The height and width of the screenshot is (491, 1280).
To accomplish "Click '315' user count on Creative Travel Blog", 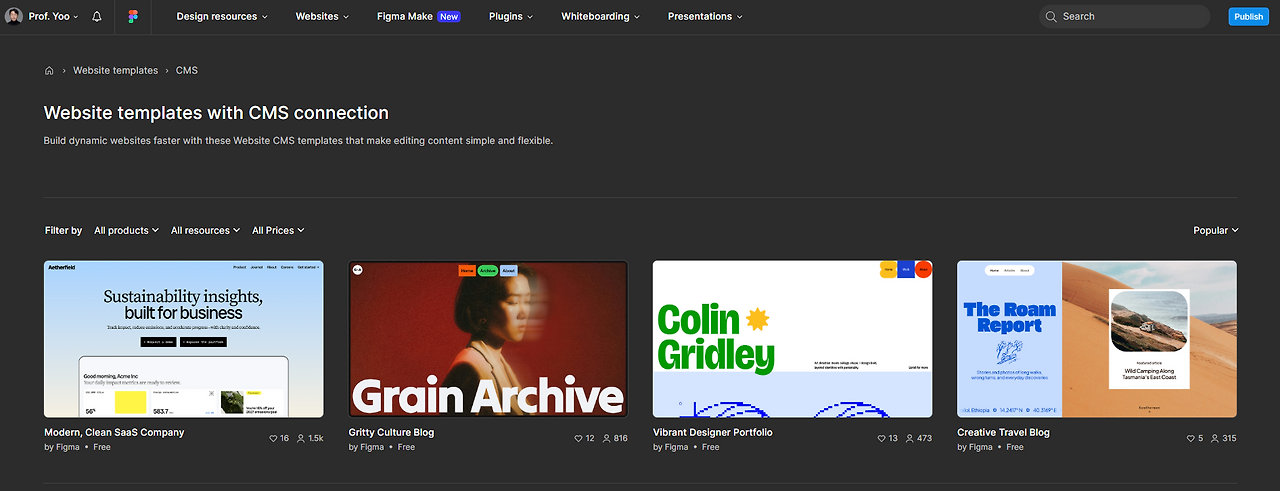I will 1229,439.
